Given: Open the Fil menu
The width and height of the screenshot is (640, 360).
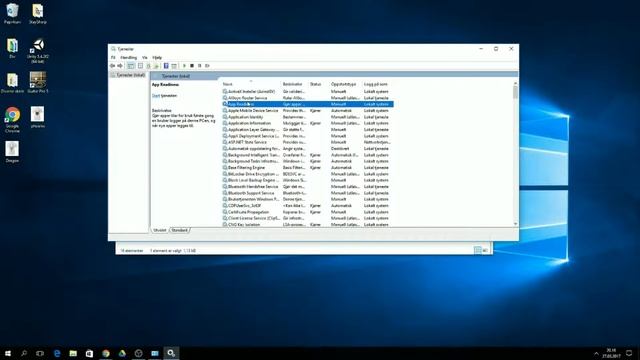Looking at the screenshot, I should [113, 58].
